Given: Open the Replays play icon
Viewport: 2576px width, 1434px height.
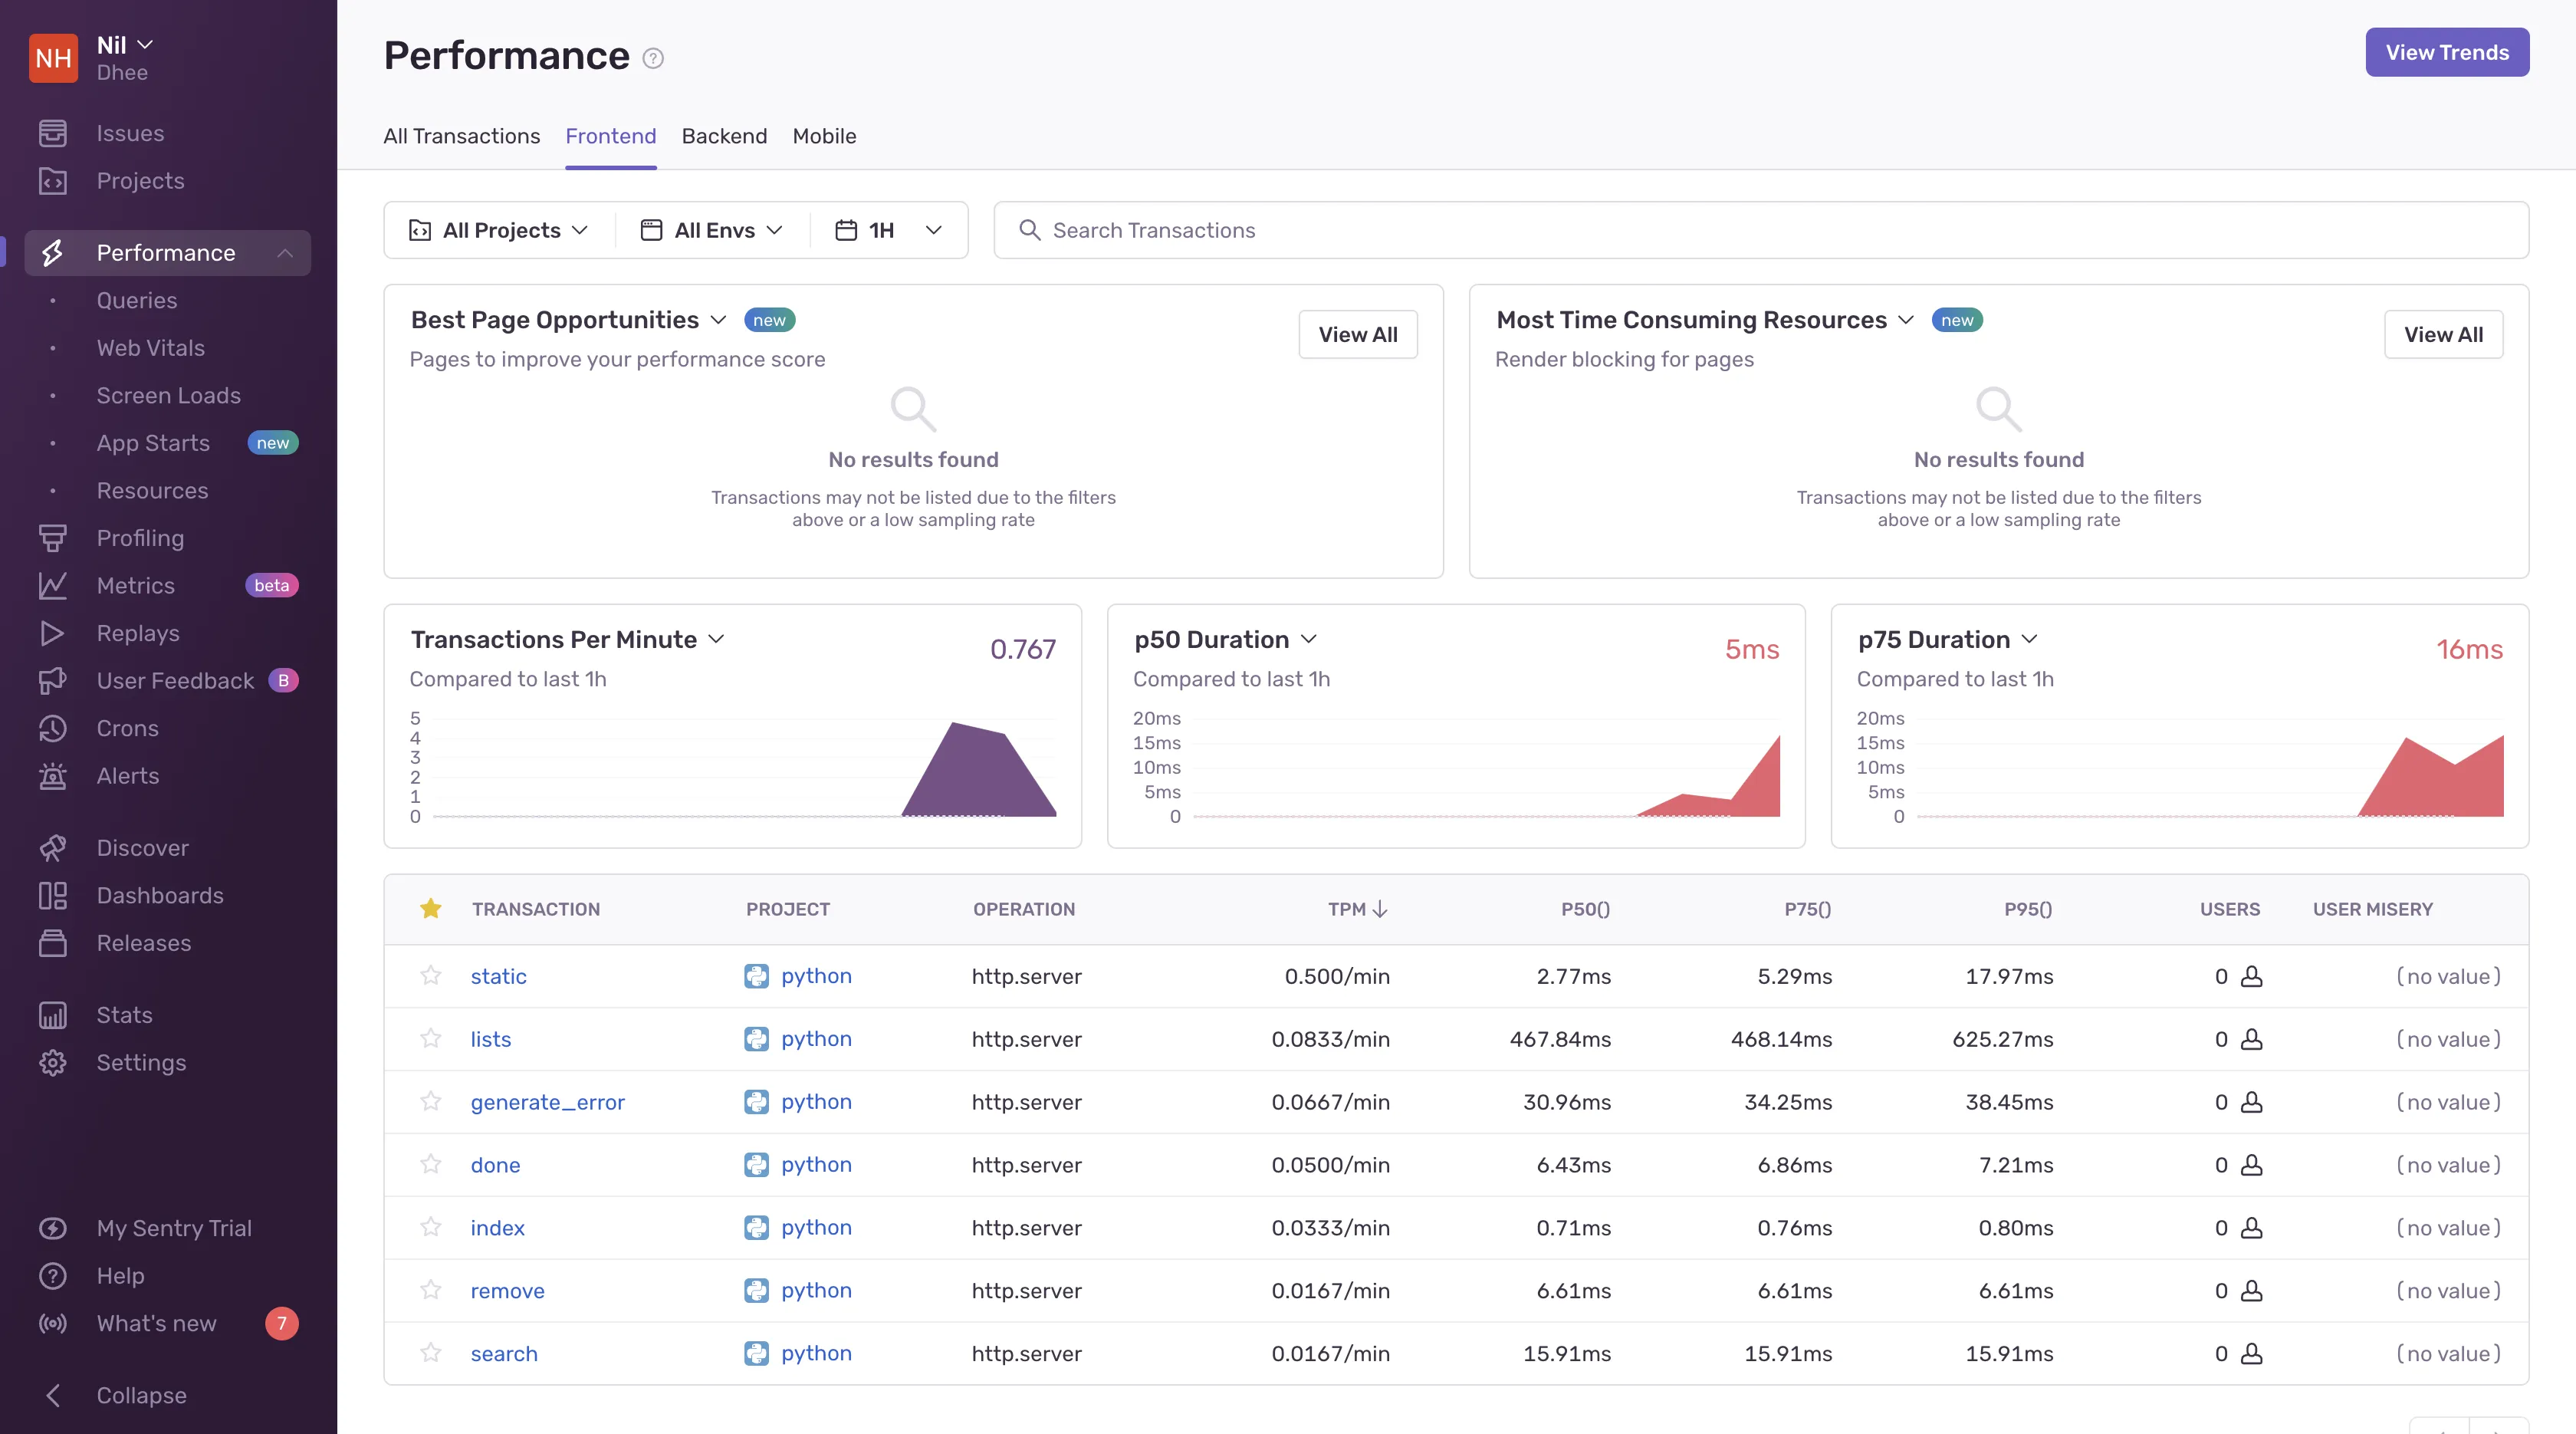Looking at the screenshot, I should (53, 633).
